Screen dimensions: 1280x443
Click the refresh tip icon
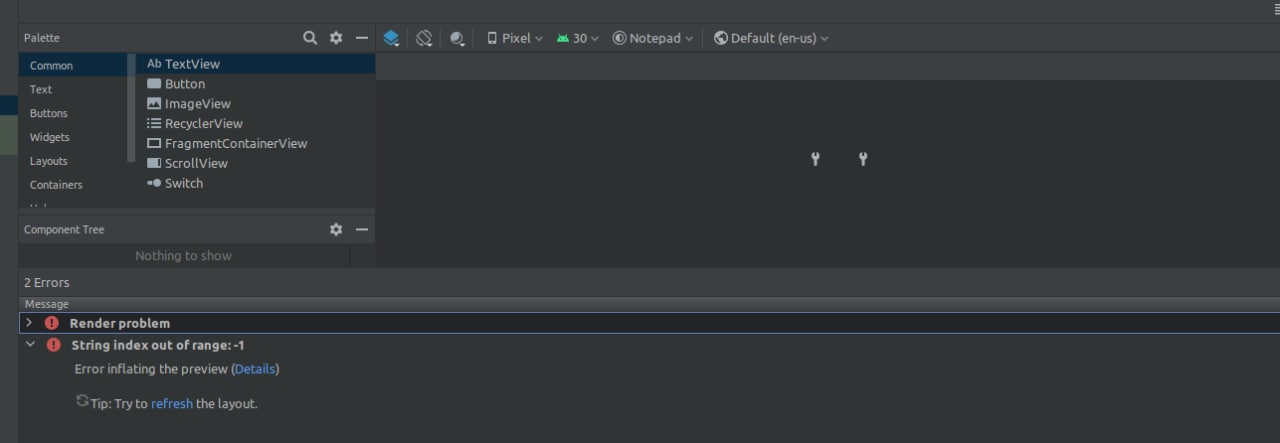click(x=82, y=401)
